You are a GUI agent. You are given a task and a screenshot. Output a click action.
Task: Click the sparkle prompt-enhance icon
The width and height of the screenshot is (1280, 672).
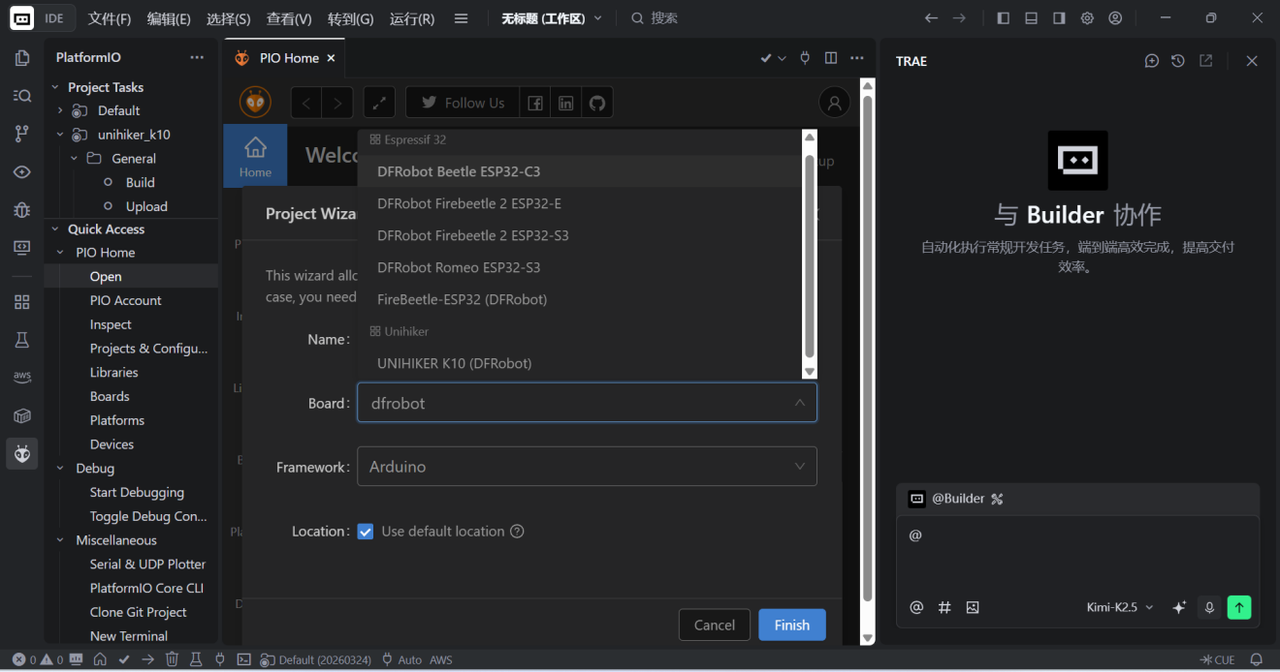point(1179,607)
